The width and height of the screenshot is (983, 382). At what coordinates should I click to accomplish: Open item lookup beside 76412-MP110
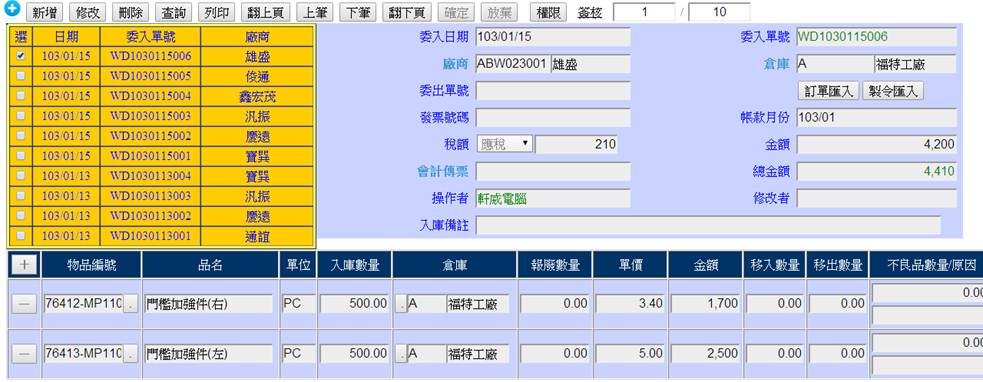point(130,304)
